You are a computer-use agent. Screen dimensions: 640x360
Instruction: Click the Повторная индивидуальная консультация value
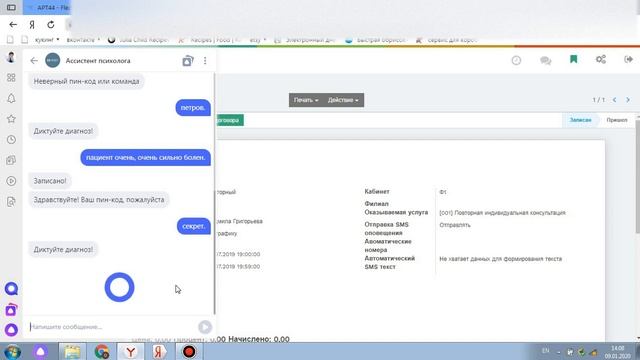point(502,213)
